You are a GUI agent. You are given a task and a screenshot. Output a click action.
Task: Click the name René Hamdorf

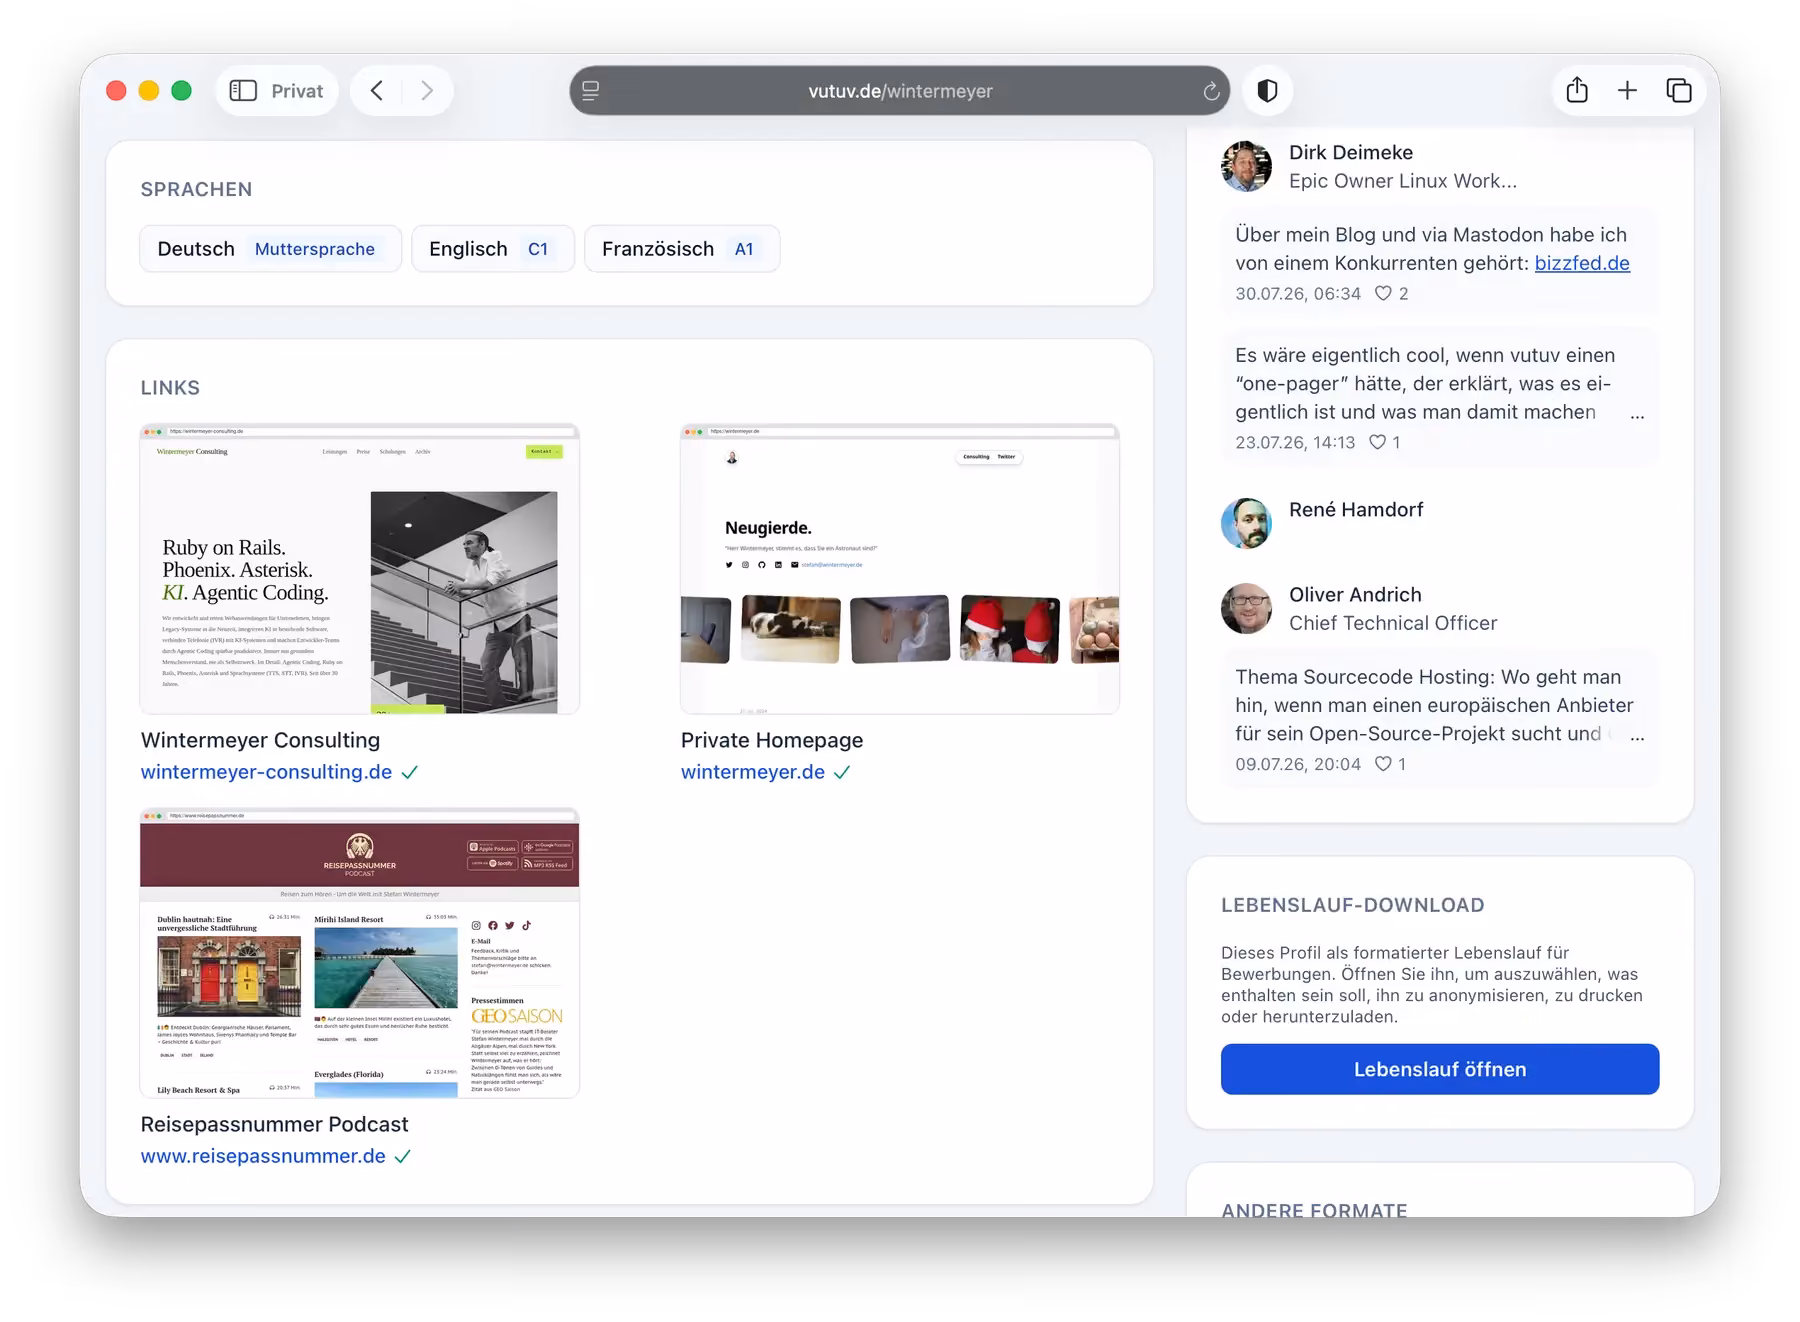[x=1356, y=509]
